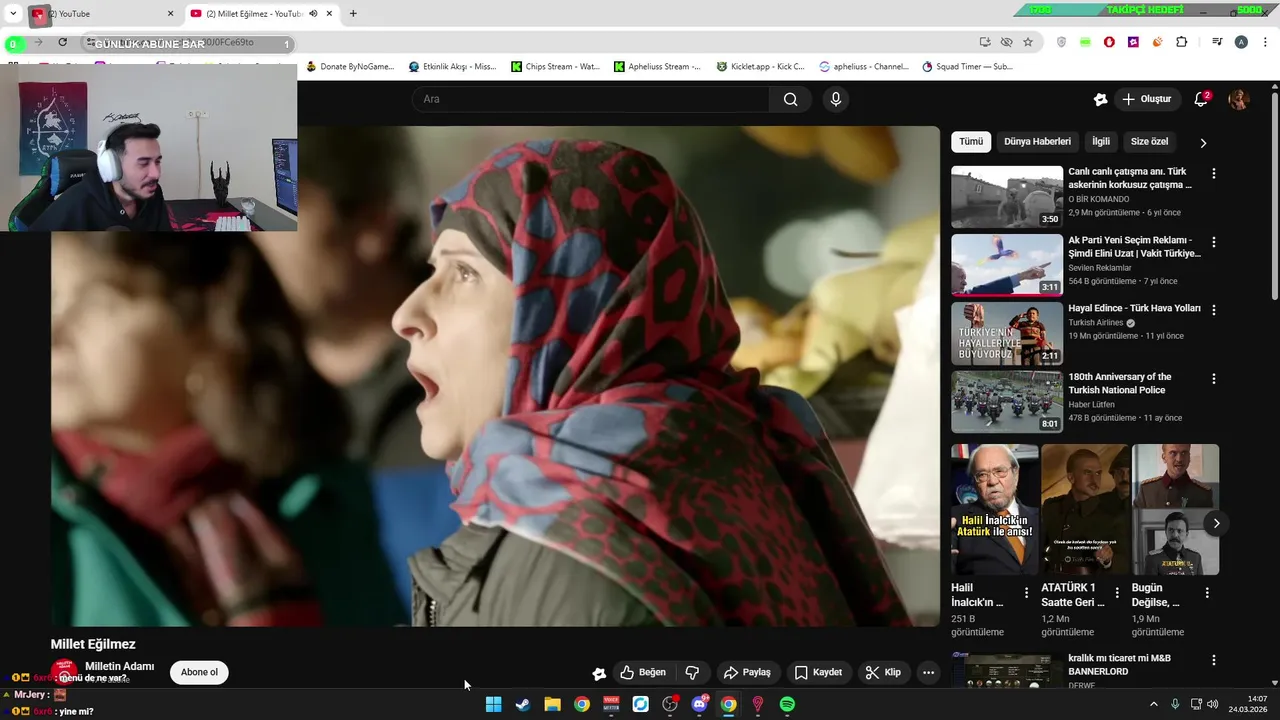Open media controls playlist icon in Chrome toolbar

(x=1217, y=42)
